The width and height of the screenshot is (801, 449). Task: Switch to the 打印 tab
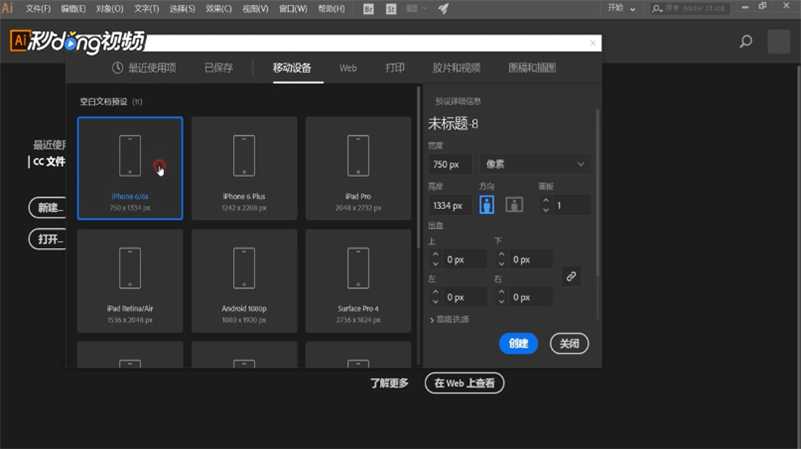[395, 68]
